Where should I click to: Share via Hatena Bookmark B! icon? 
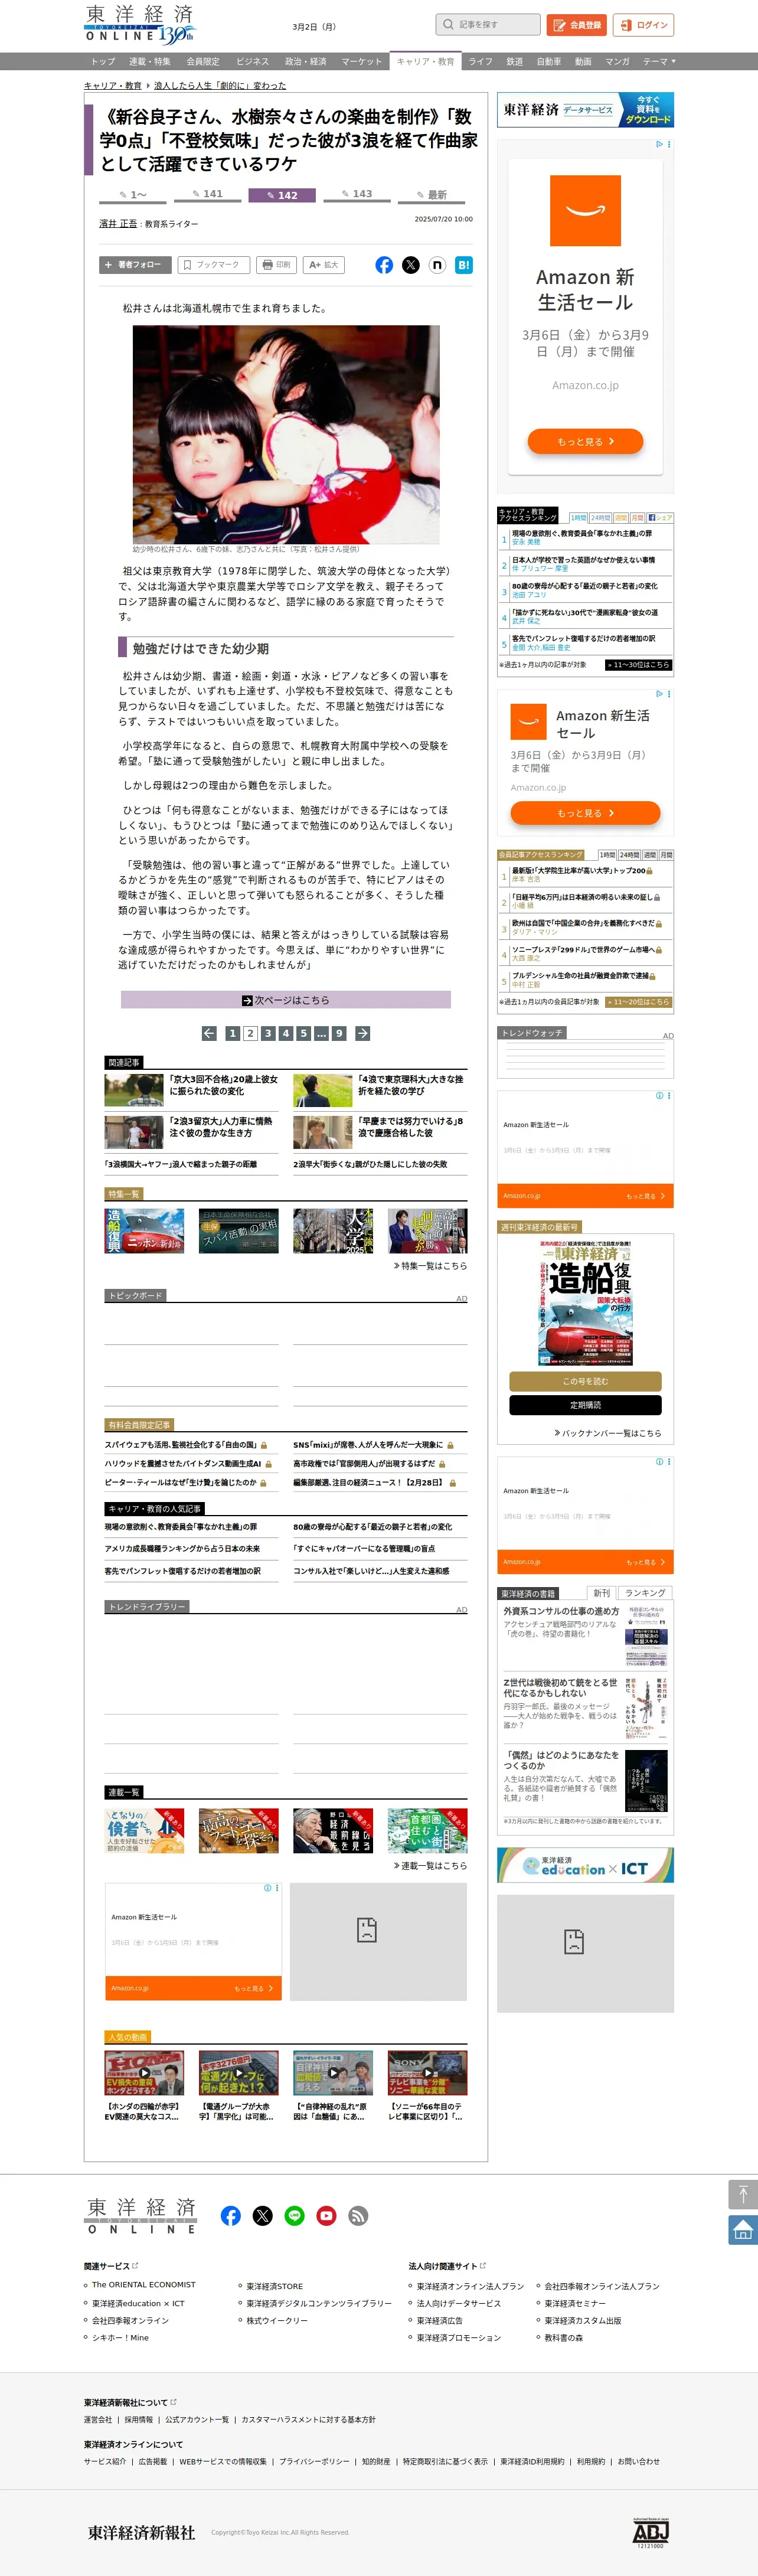pos(463,265)
